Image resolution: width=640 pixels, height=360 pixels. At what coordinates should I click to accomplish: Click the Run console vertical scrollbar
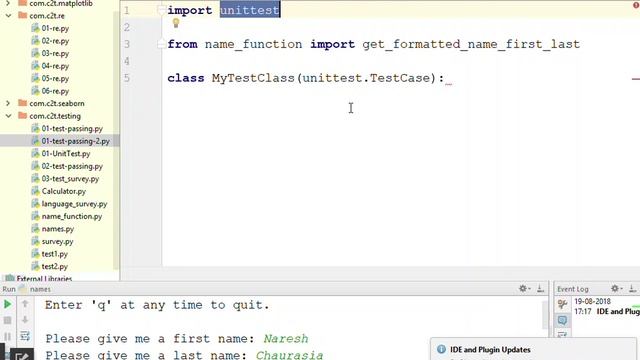pyautogui.click(x=544, y=315)
